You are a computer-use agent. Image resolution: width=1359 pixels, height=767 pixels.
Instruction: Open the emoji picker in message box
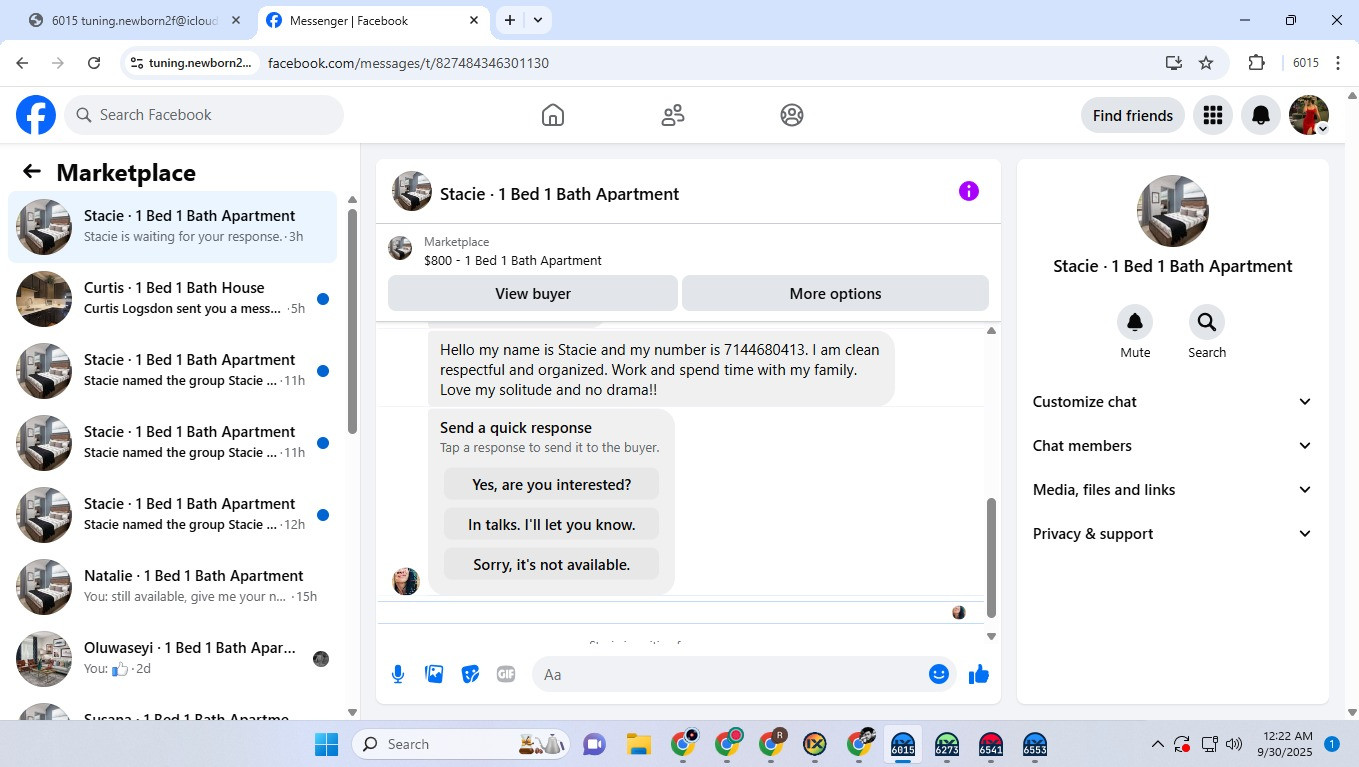[x=938, y=674]
